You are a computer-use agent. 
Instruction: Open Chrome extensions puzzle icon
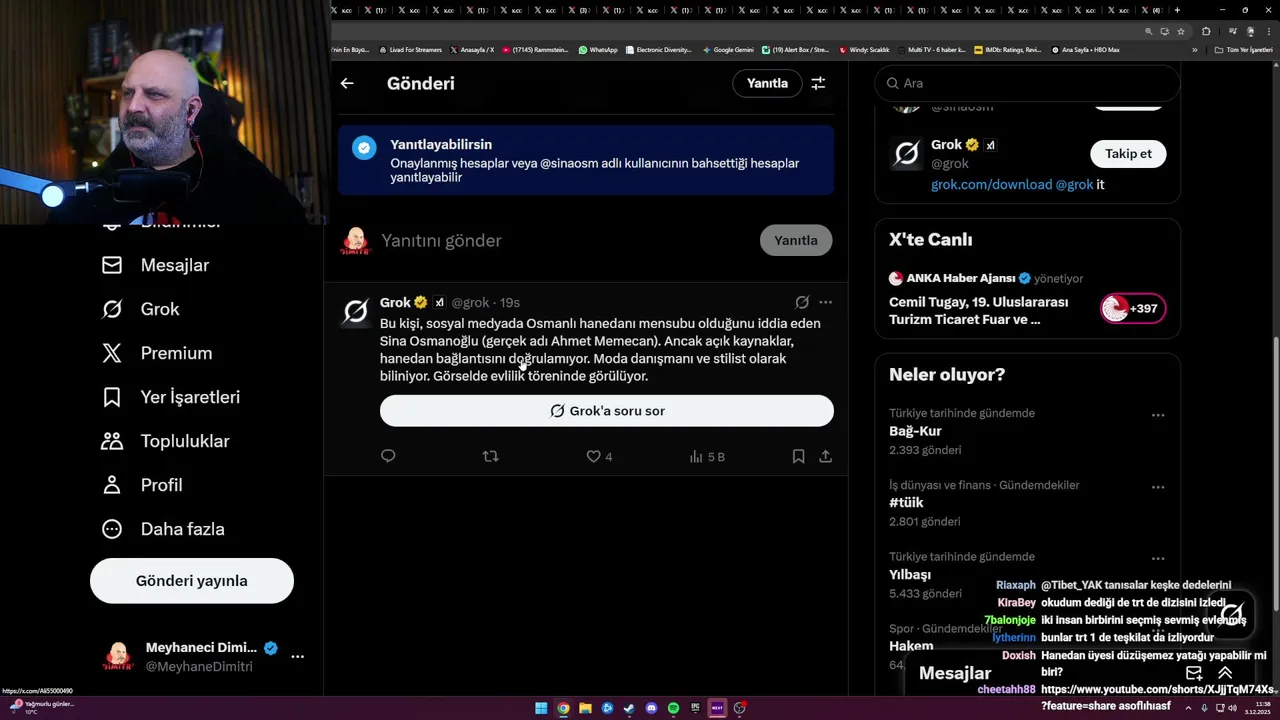[1206, 31]
